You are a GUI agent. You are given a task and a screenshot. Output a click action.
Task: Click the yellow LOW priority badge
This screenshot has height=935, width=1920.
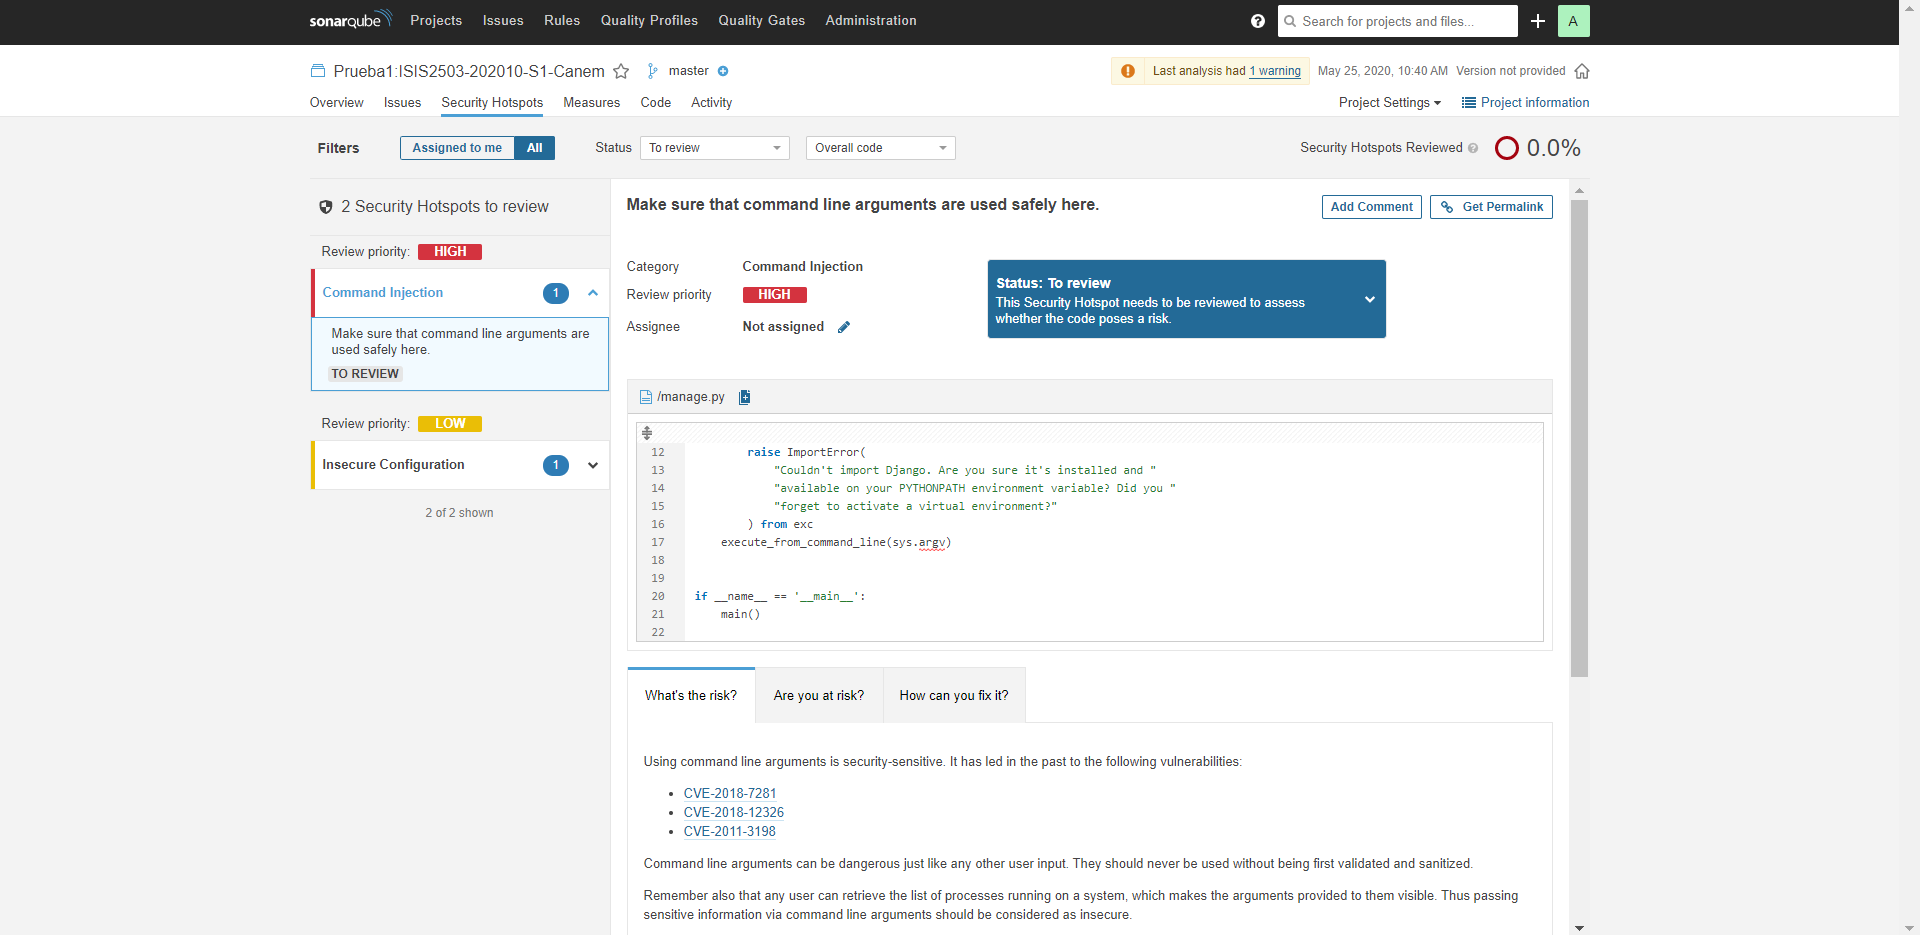450,424
